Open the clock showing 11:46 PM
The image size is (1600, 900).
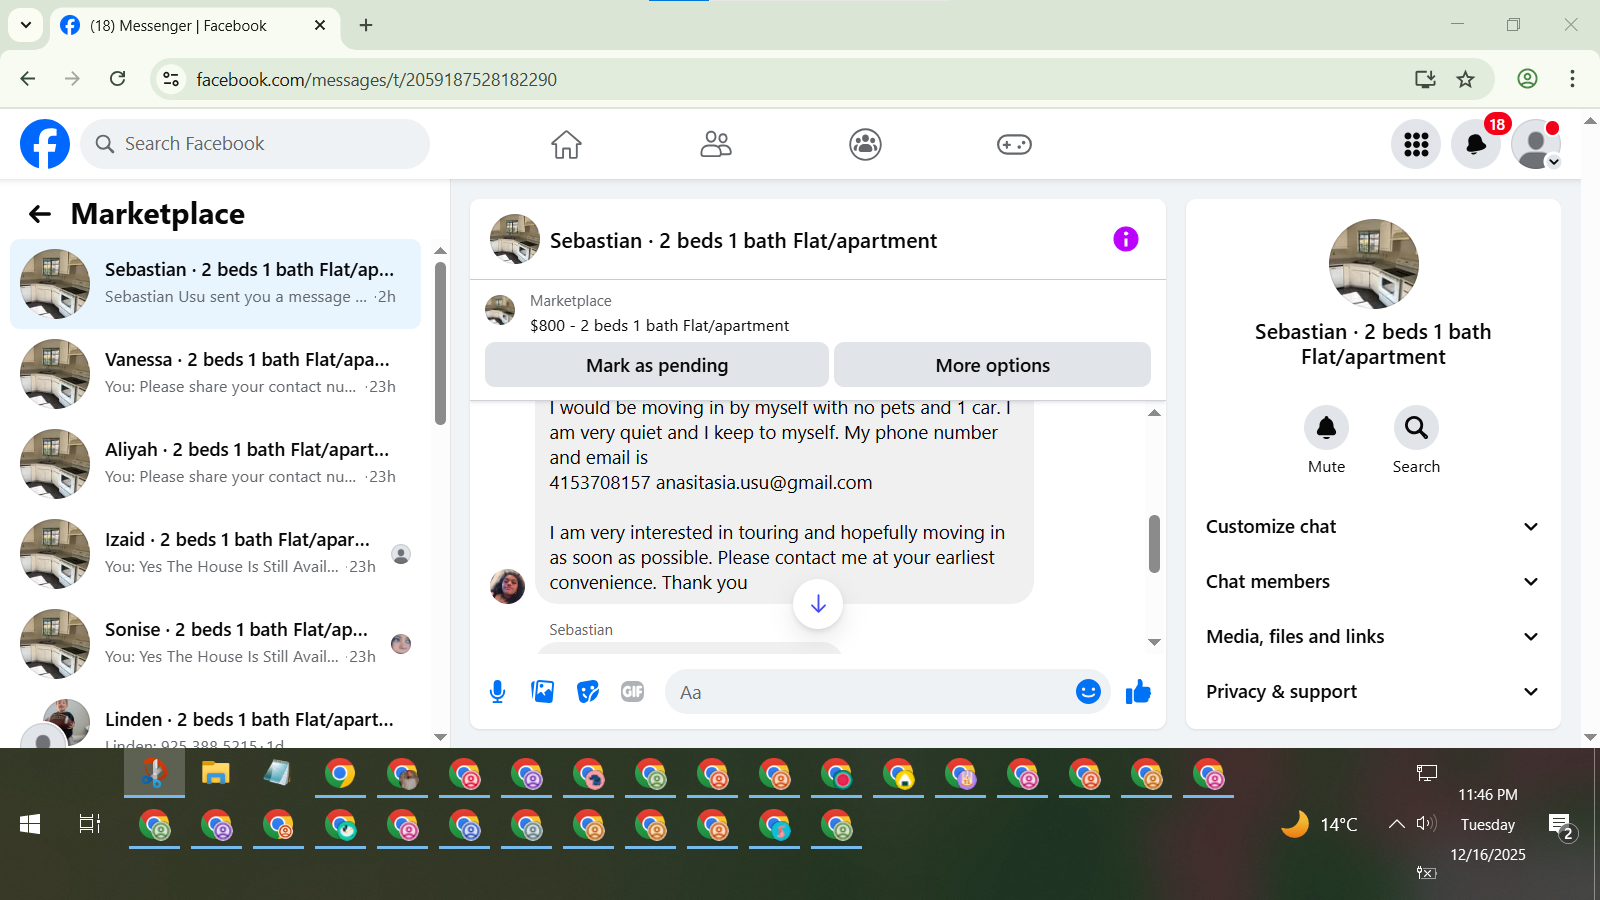point(1488,795)
